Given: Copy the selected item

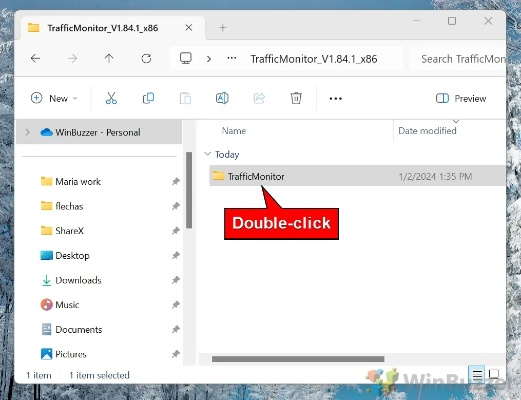Looking at the screenshot, I should [x=148, y=98].
